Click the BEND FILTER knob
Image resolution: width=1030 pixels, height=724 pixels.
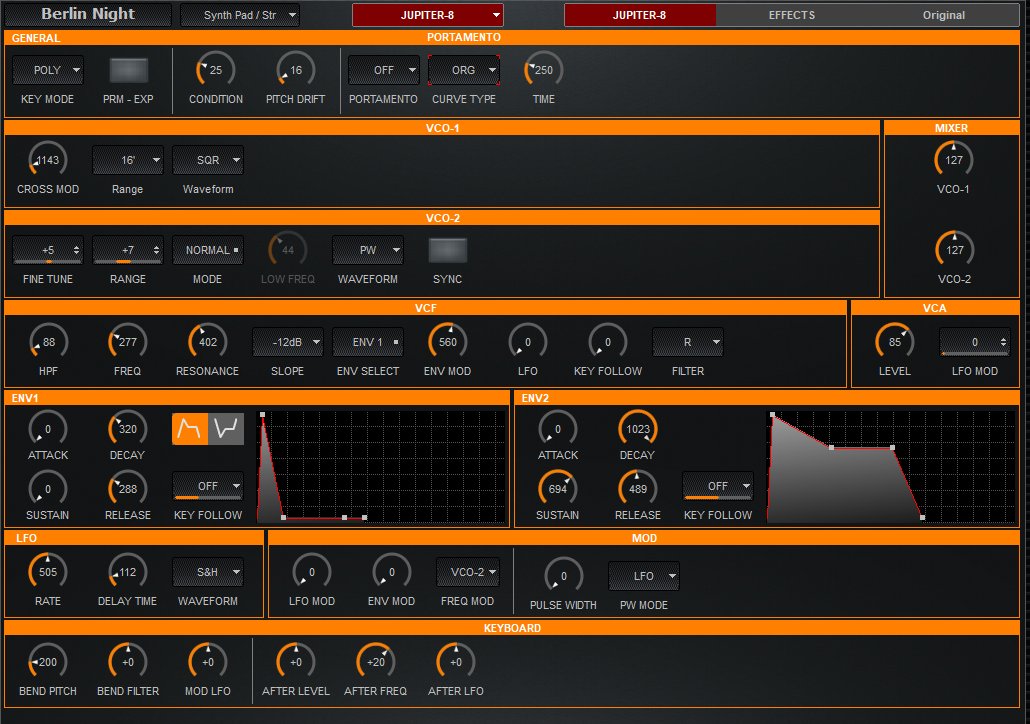(127, 662)
